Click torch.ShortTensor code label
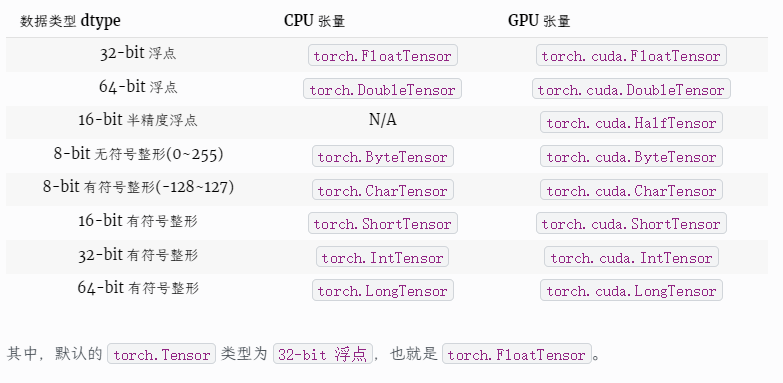 point(383,223)
